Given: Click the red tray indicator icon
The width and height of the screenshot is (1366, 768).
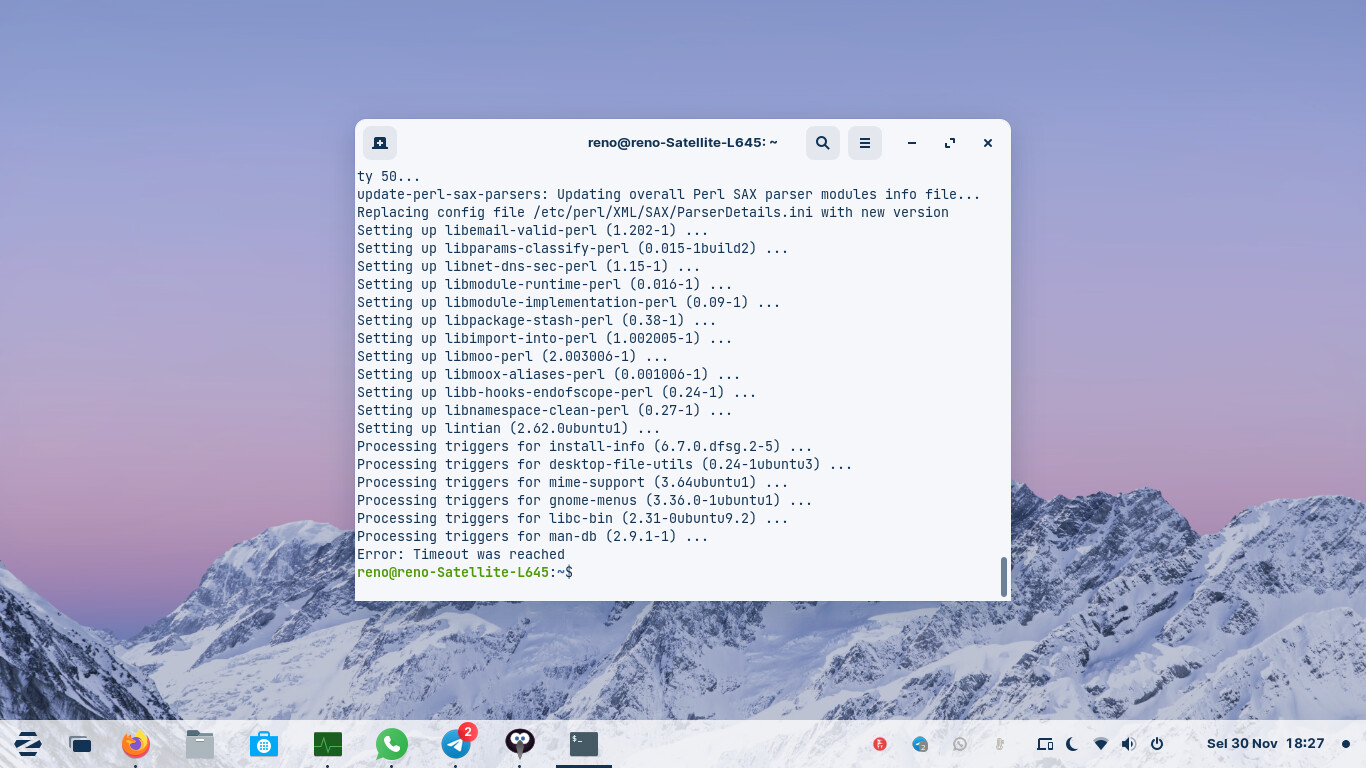Looking at the screenshot, I should 880,744.
